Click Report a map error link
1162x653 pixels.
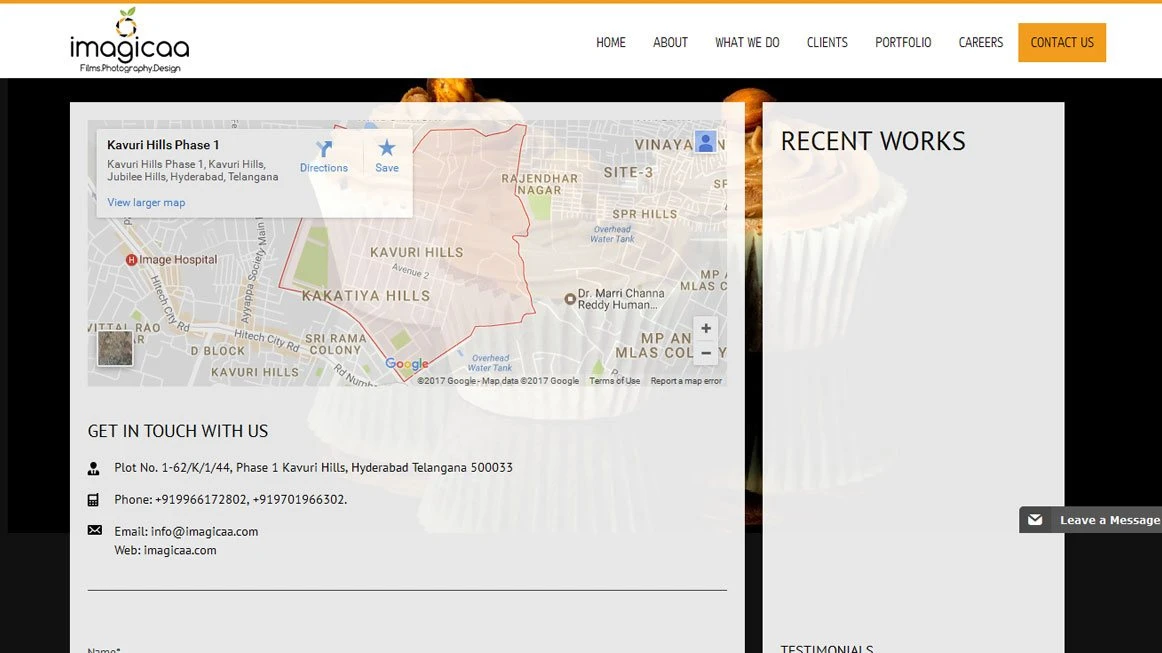click(686, 381)
